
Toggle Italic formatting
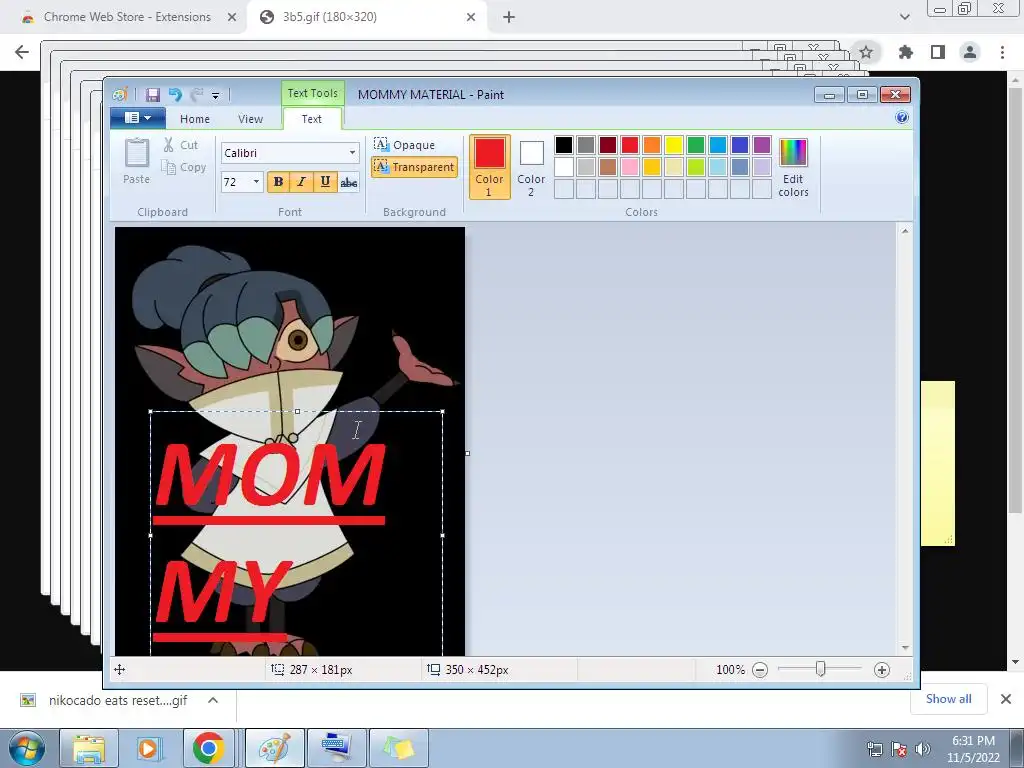pos(301,182)
